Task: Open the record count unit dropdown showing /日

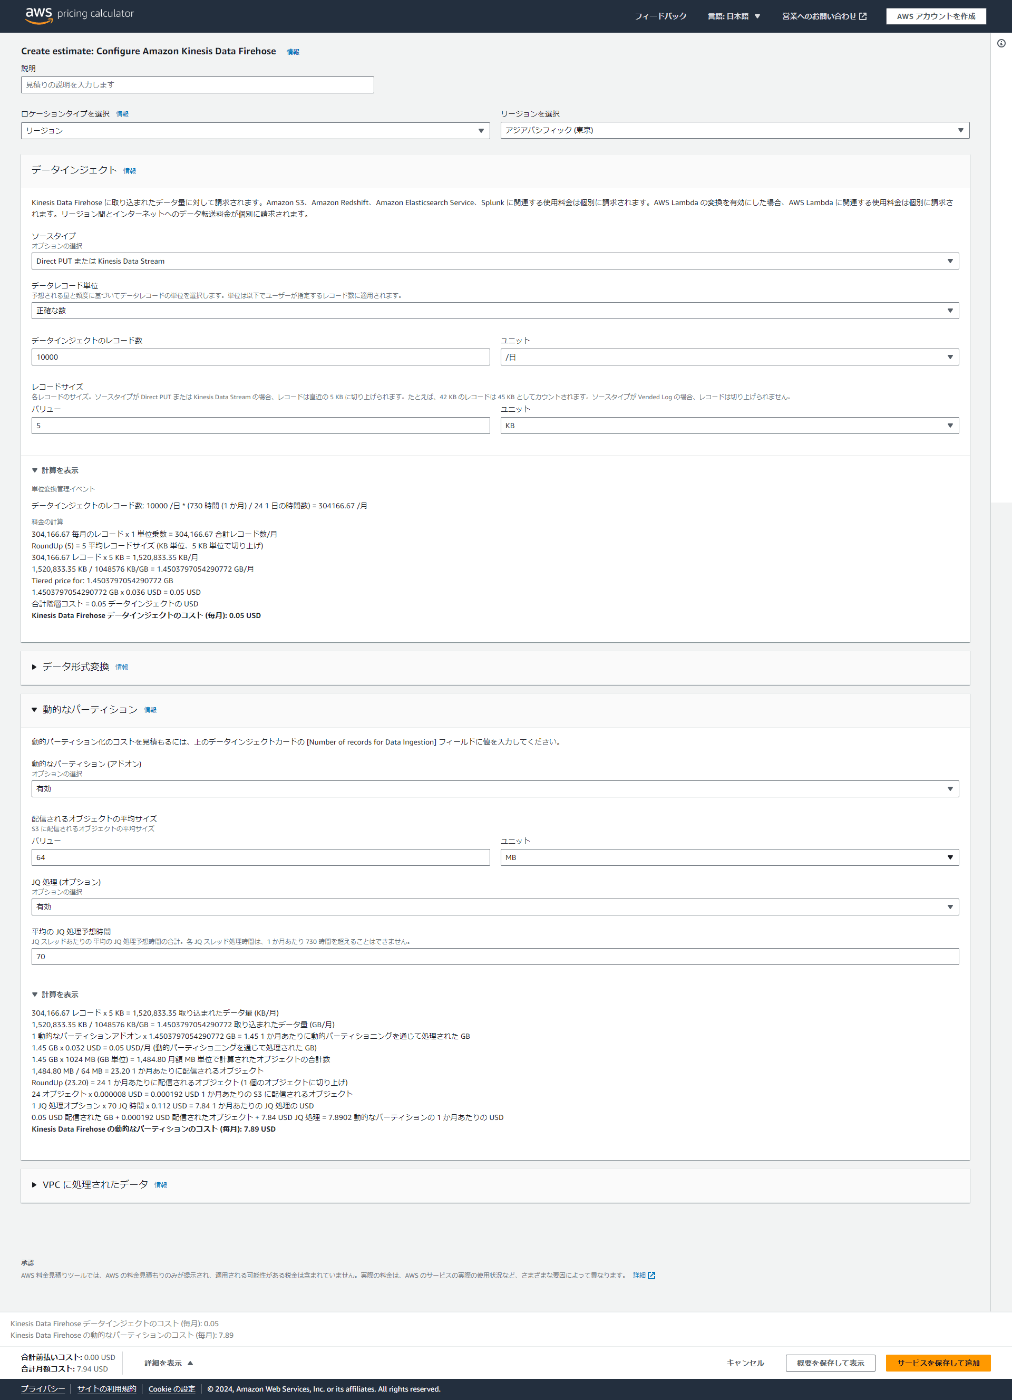Action: tap(730, 357)
